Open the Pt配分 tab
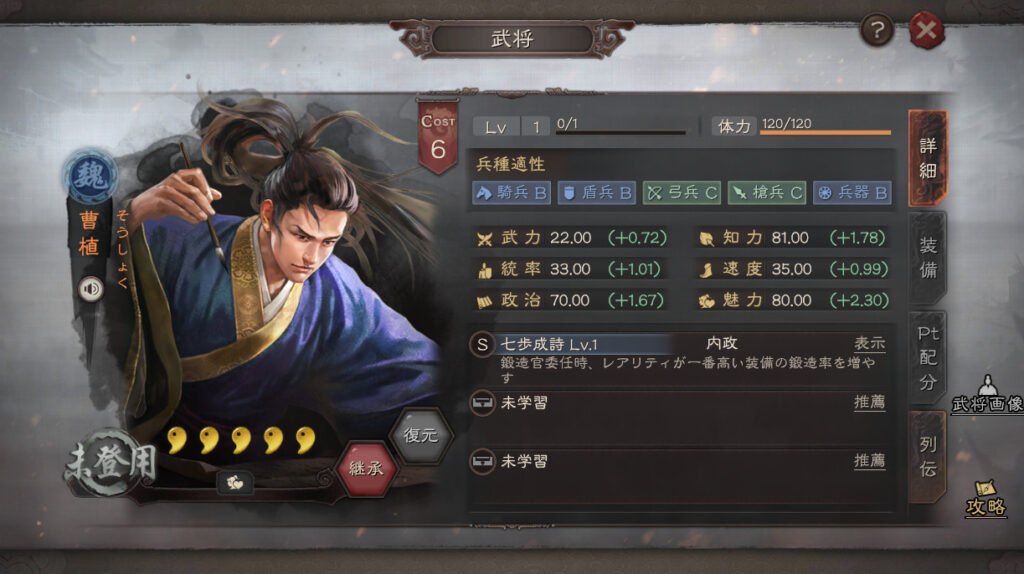Image resolution: width=1024 pixels, height=574 pixels. pyautogui.click(x=927, y=358)
